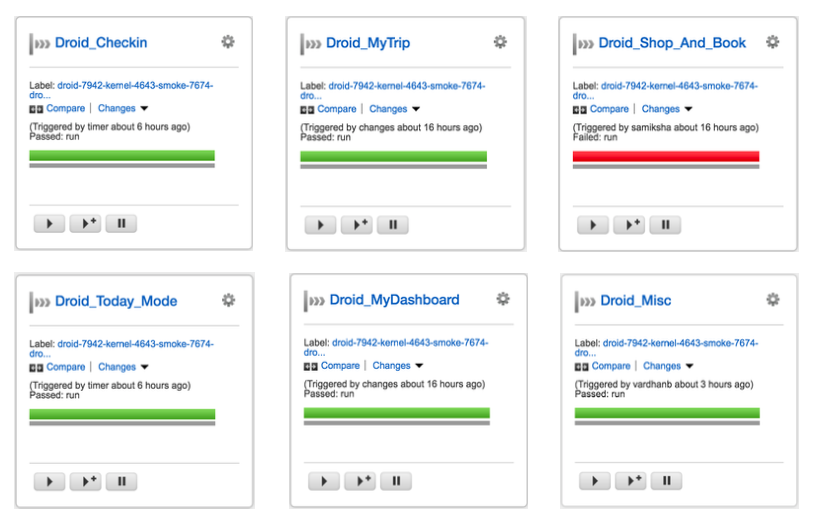Open the Droid_Today_Mode title link
Screen dimensions: 815x525
tap(116, 301)
